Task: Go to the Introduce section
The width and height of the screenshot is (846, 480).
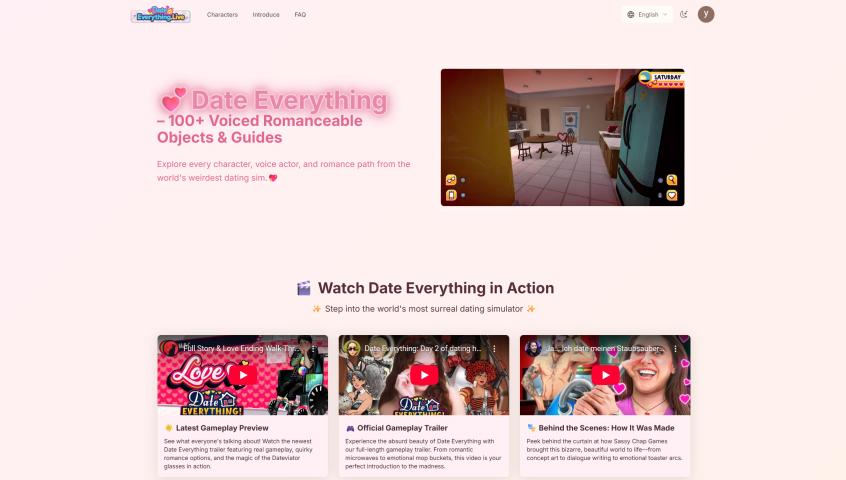Action: (266, 15)
